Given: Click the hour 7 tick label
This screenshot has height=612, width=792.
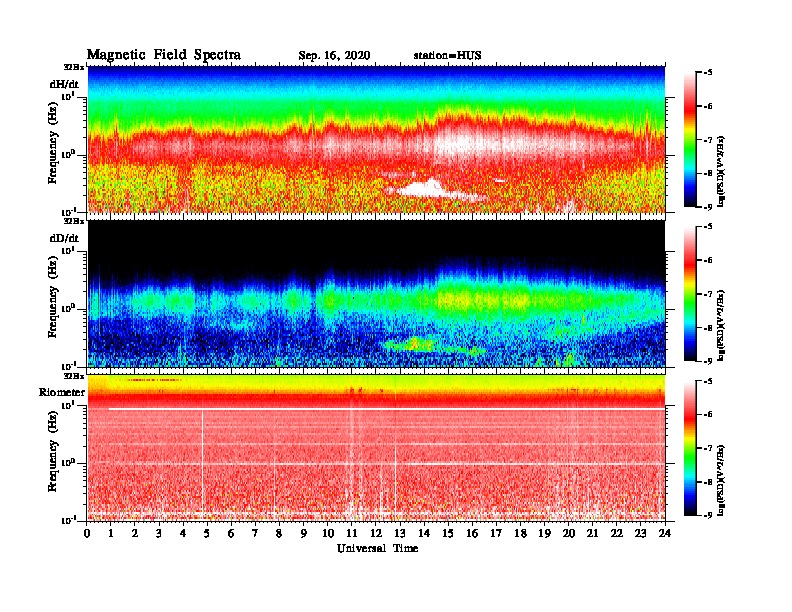Looking at the screenshot, I should pyautogui.click(x=255, y=533).
